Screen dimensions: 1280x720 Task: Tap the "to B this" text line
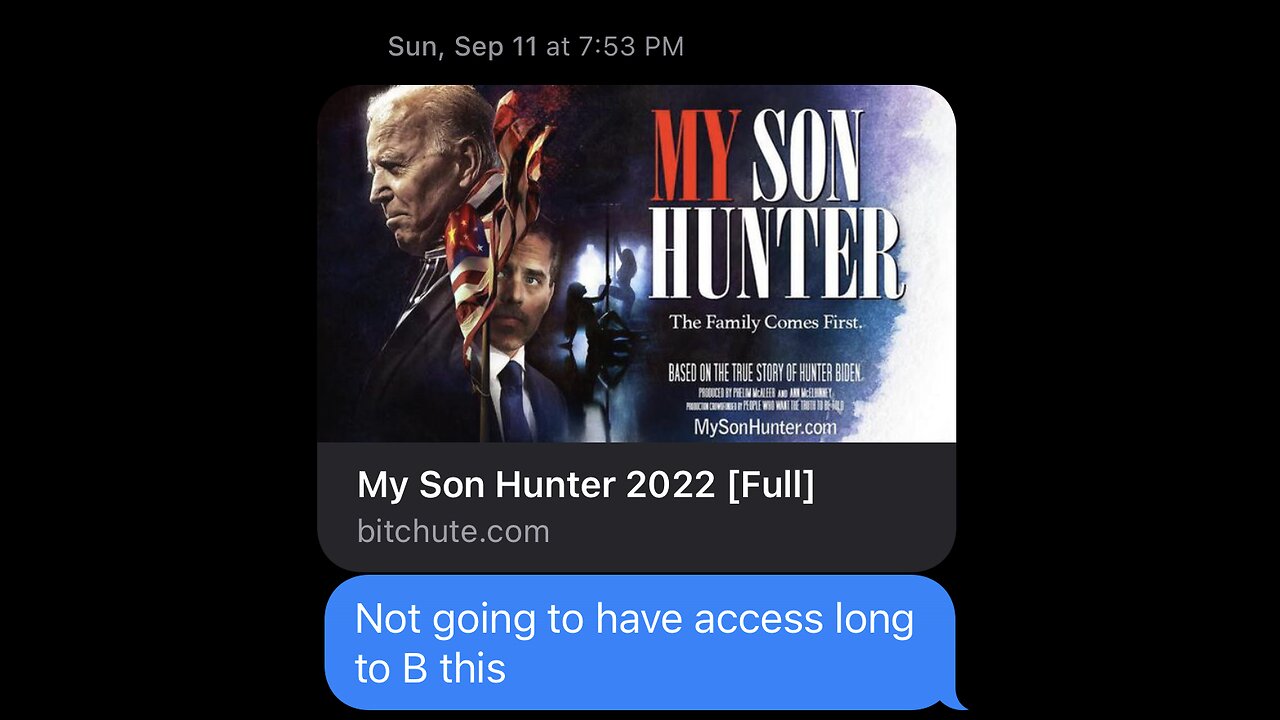coord(430,669)
